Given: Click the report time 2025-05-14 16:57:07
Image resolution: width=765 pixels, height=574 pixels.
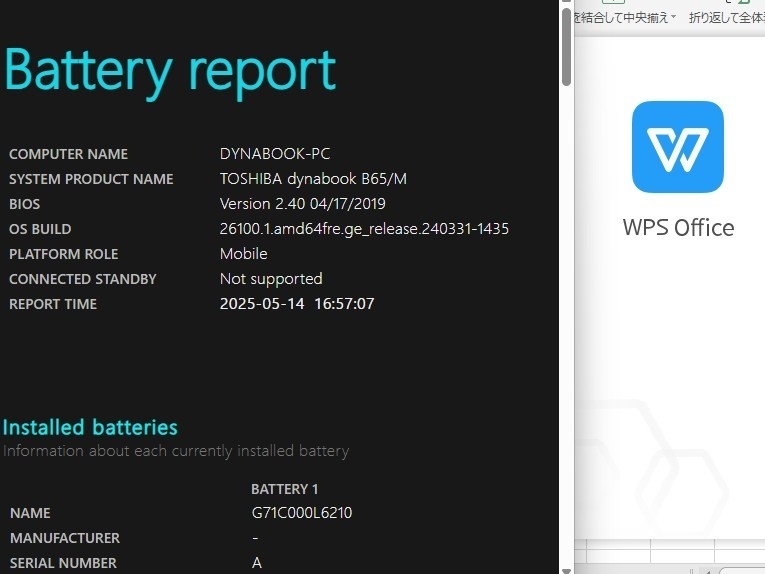Looking at the screenshot, I should [297, 304].
